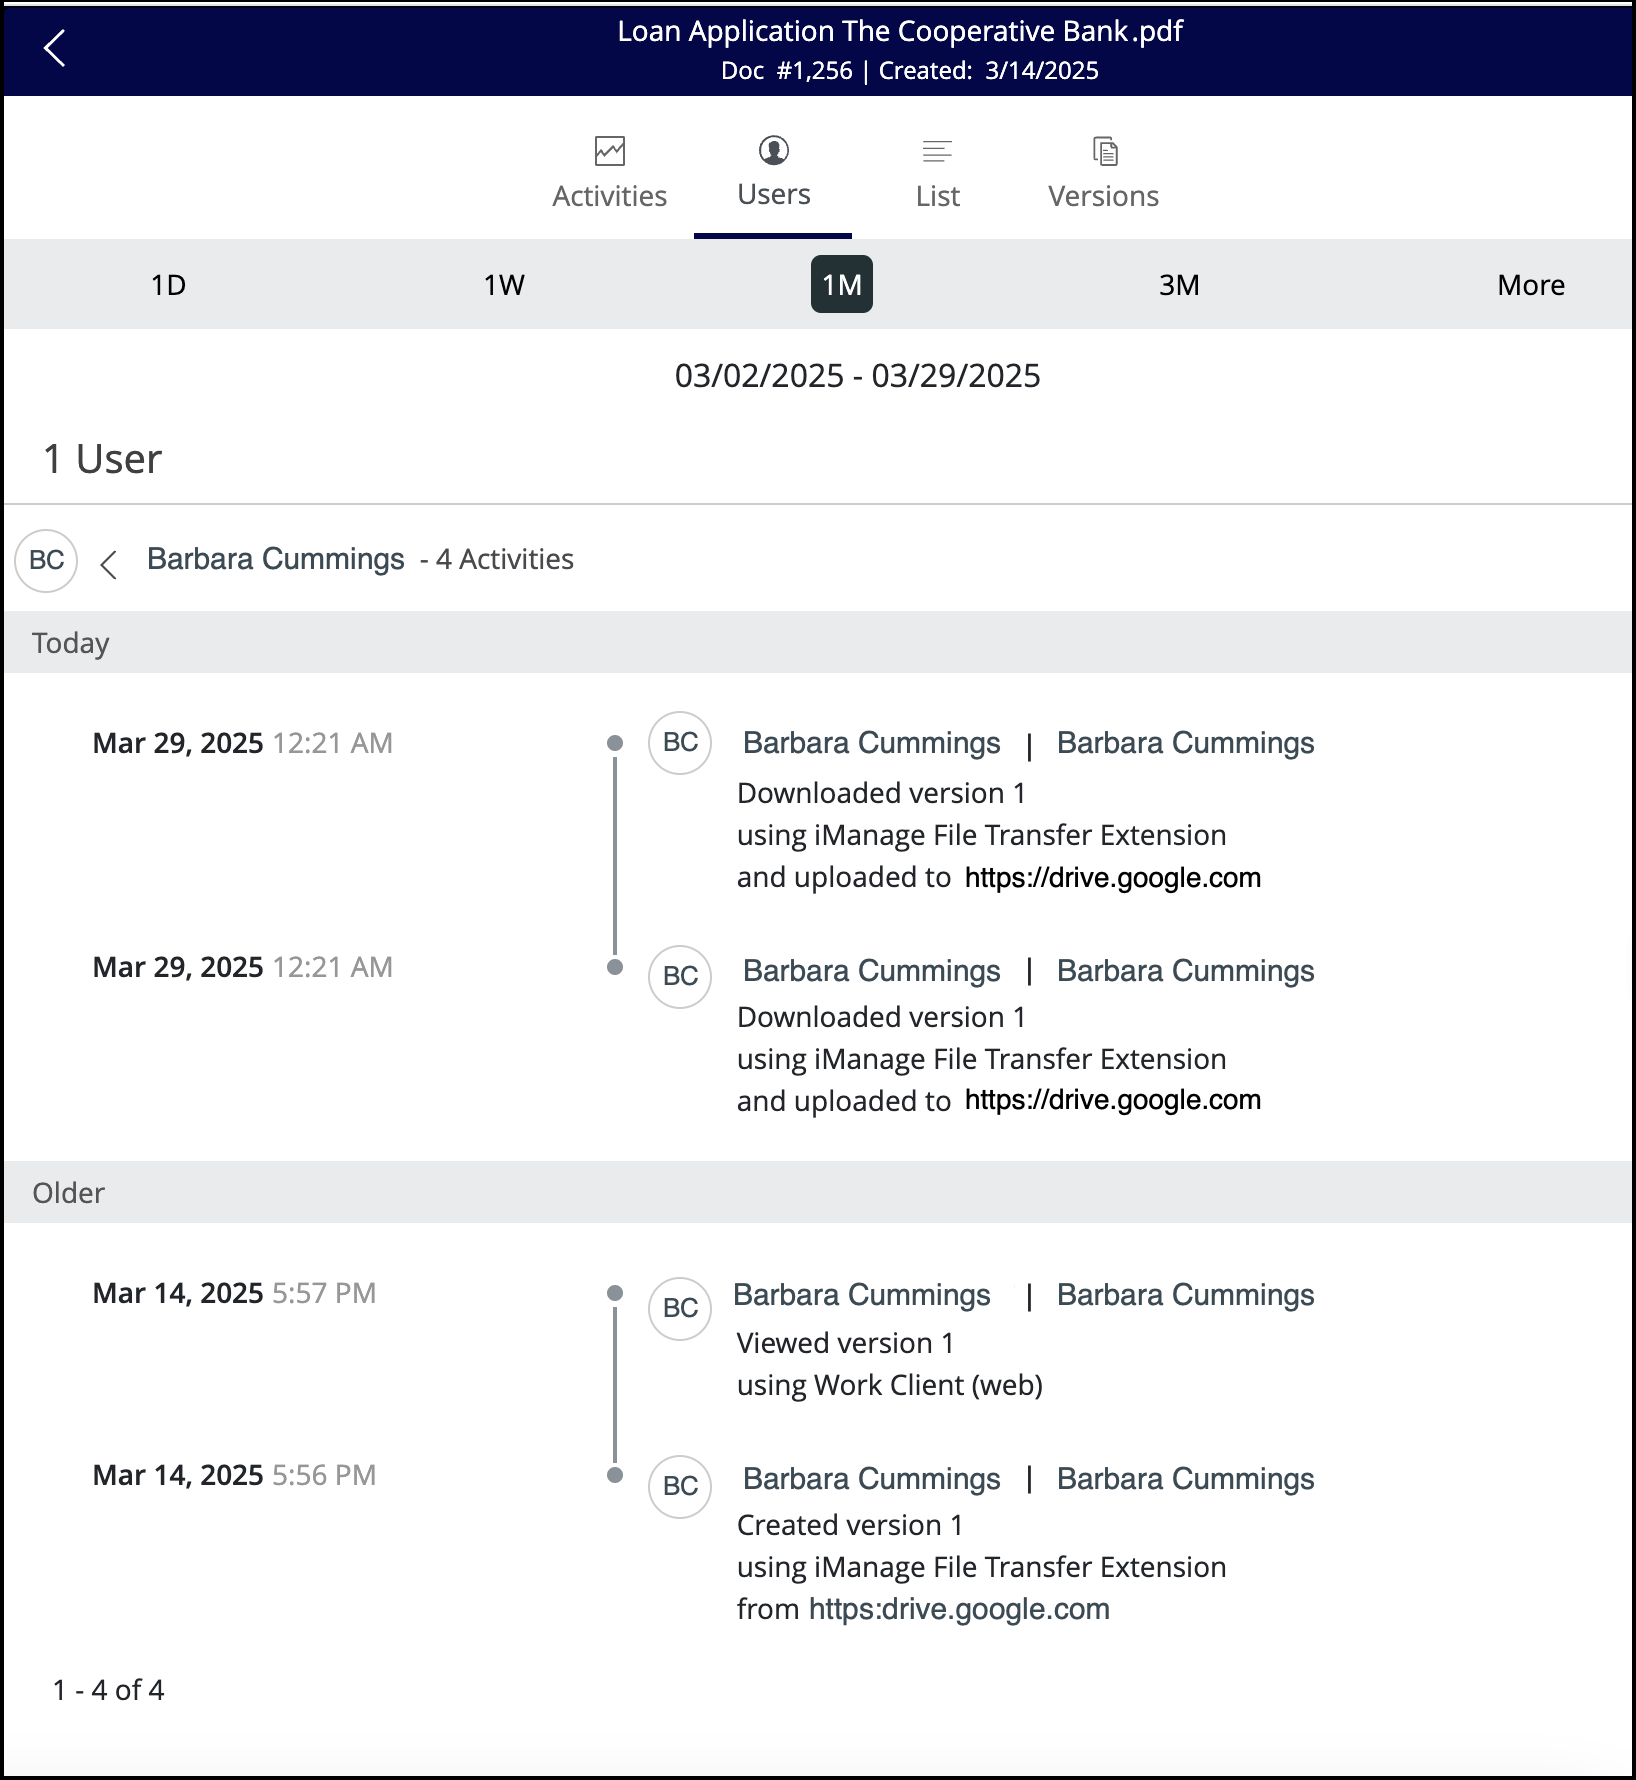
Task: Select the 1D time range
Action: (168, 285)
